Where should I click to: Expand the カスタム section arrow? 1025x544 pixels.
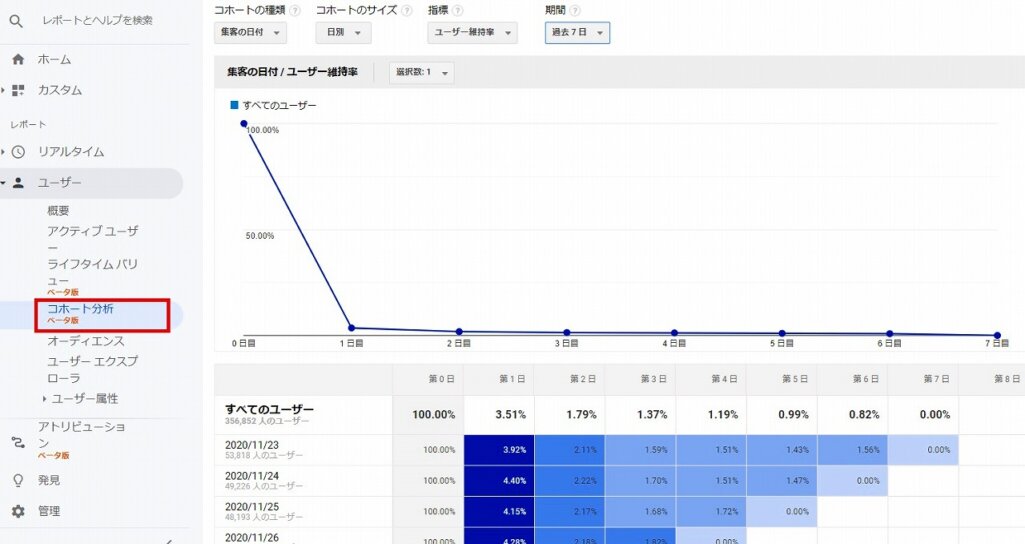pyautogui.click(x=3, y=90)
